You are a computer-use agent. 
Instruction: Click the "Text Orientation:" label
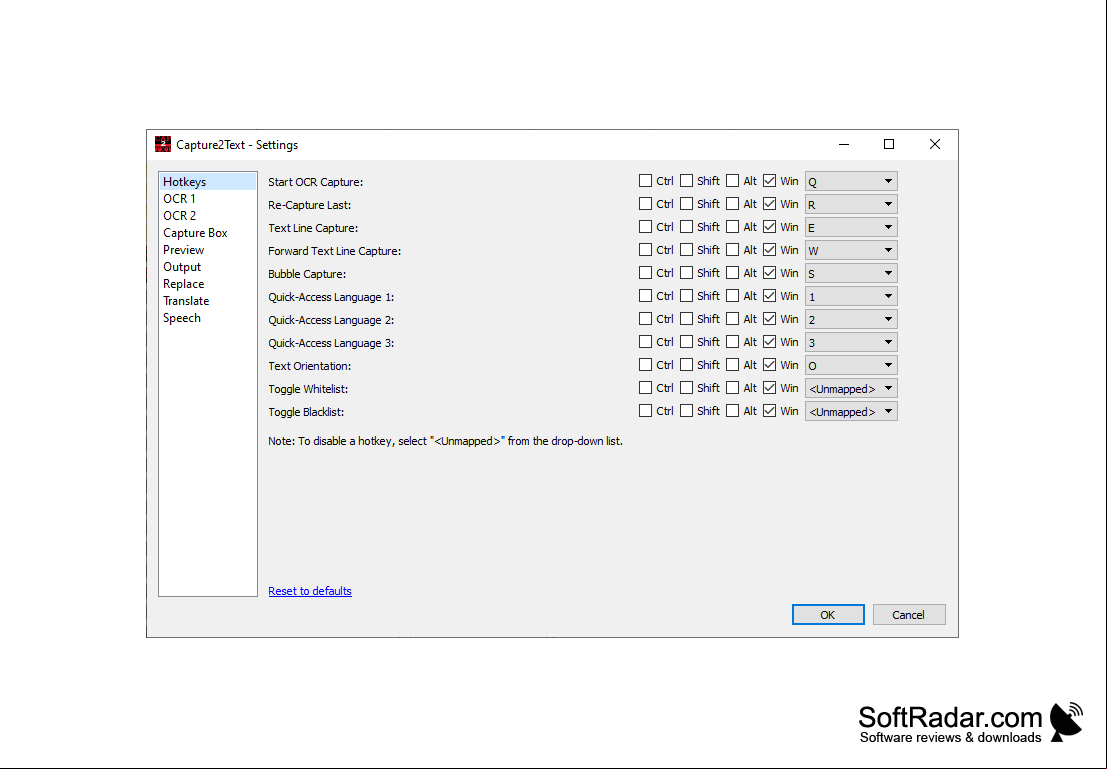pos(310,366)
